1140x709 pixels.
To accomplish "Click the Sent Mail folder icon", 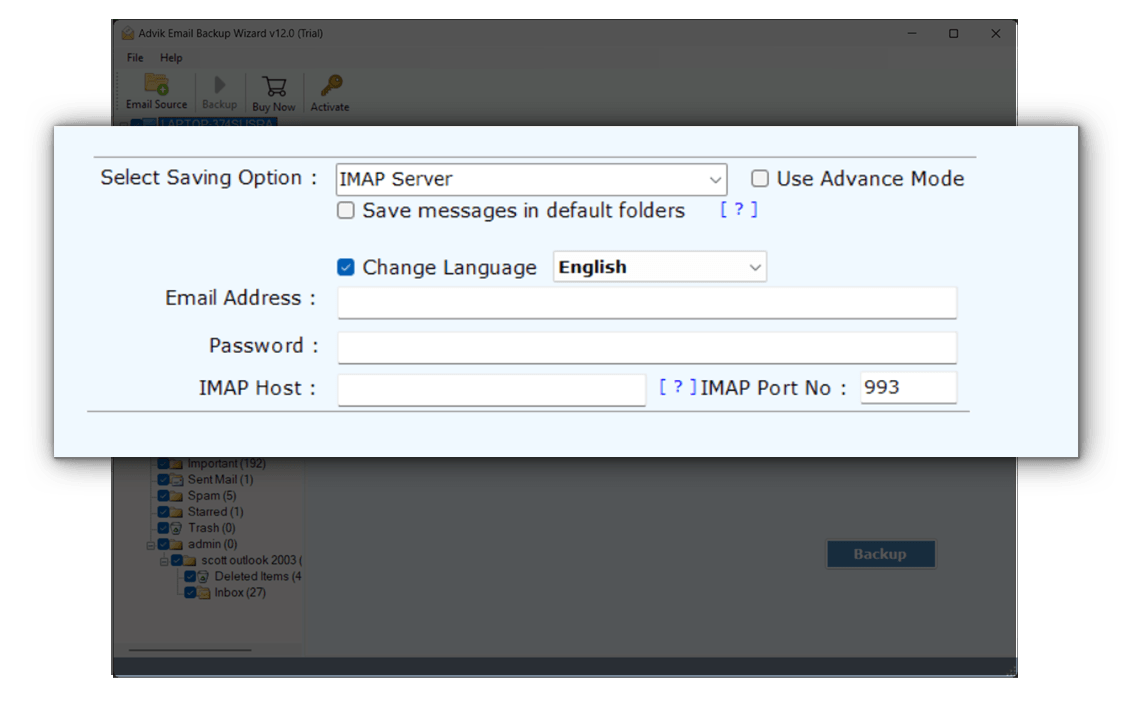I will 177,480.
